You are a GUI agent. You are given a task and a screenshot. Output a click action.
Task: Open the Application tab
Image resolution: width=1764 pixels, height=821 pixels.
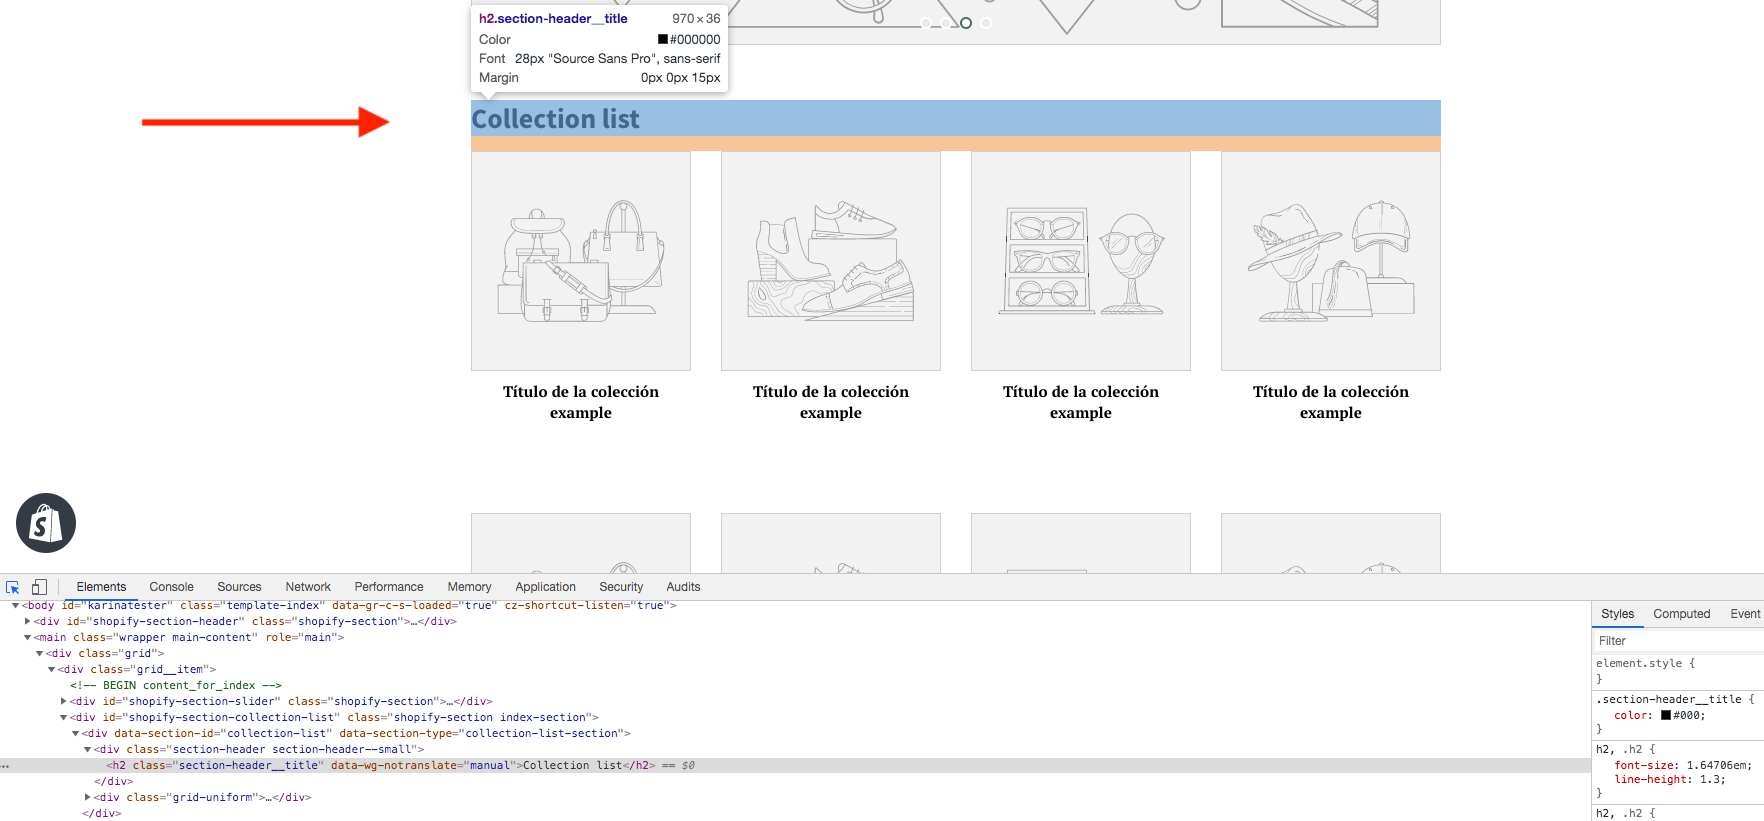(545, 587)
